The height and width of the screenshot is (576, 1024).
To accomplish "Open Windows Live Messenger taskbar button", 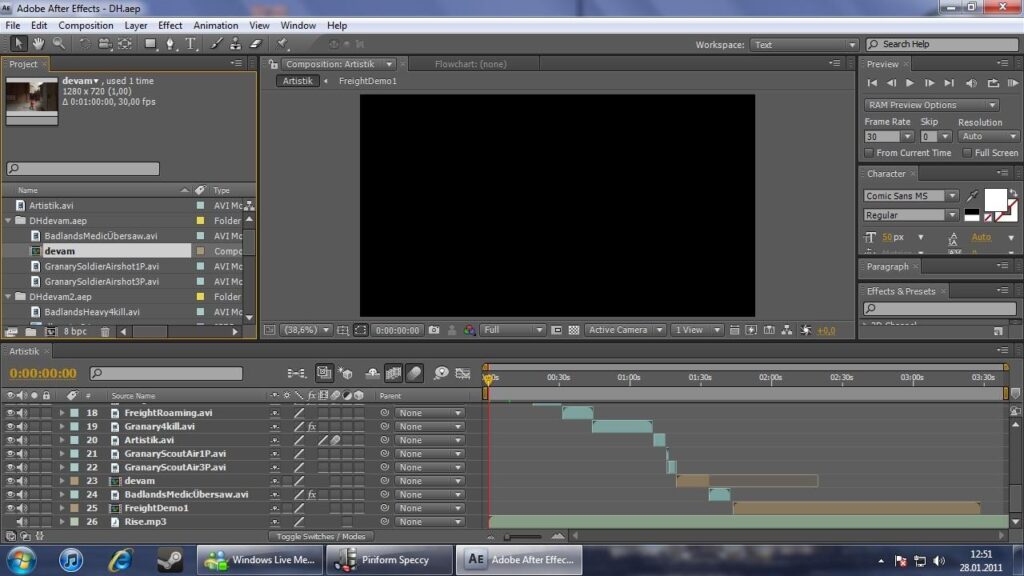I will pyautogui.click(x=260, y=560).
